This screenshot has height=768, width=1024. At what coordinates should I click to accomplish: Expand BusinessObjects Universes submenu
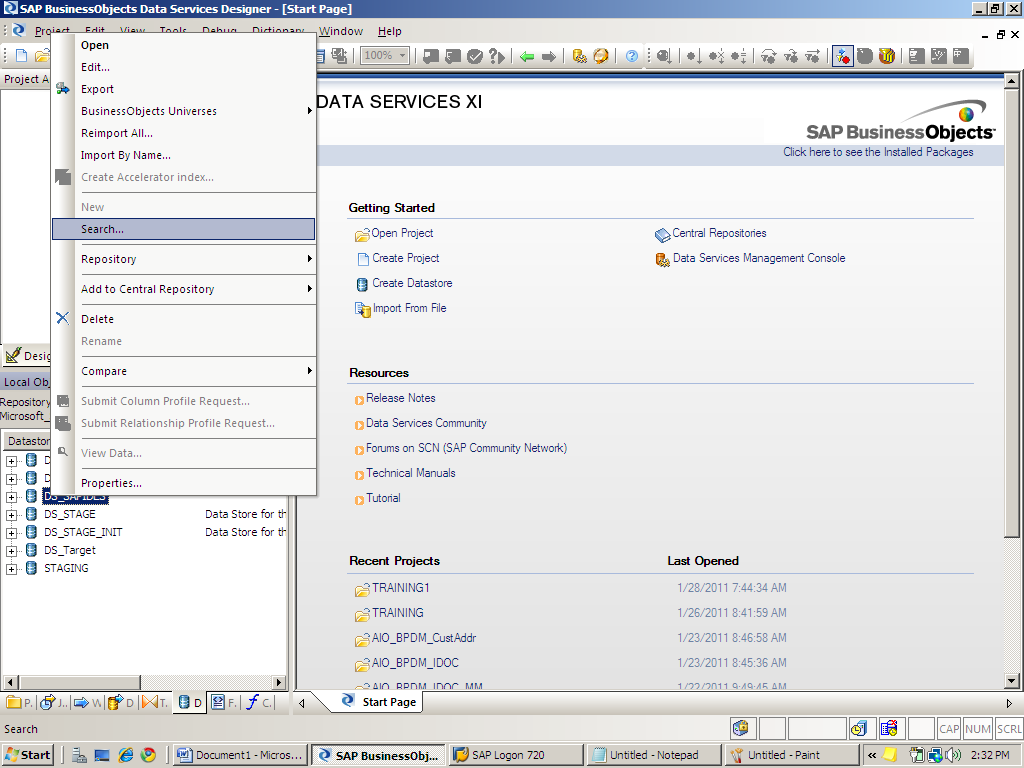pos(184,111)
